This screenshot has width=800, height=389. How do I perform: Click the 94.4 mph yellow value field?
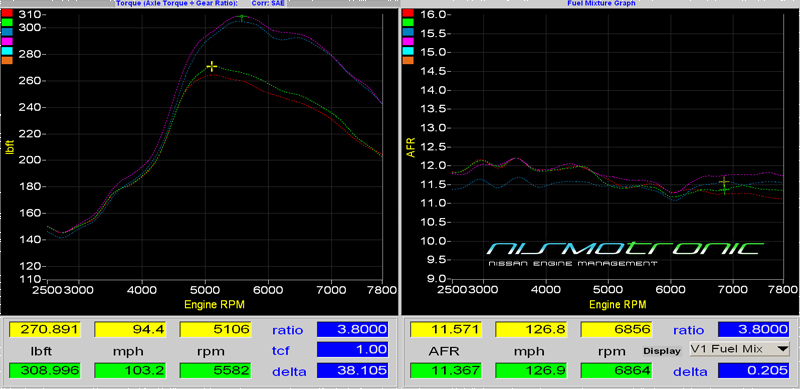tap(130, 329)
